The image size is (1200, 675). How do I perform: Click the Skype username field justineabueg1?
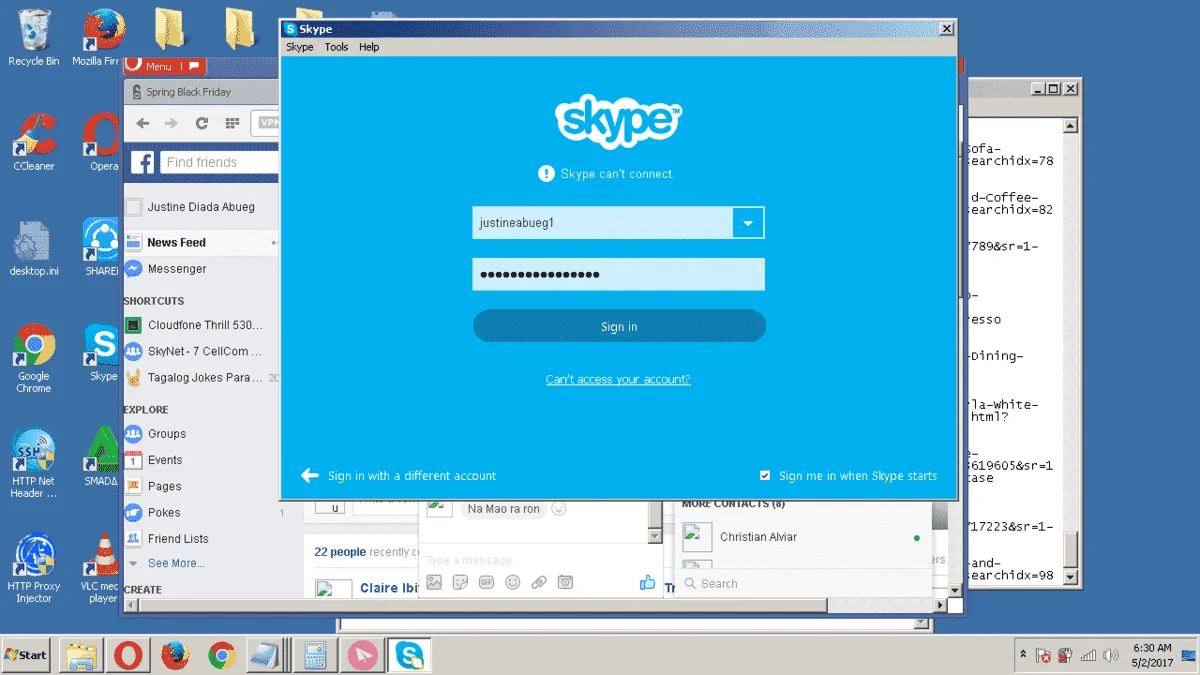[x=602, y=223]
